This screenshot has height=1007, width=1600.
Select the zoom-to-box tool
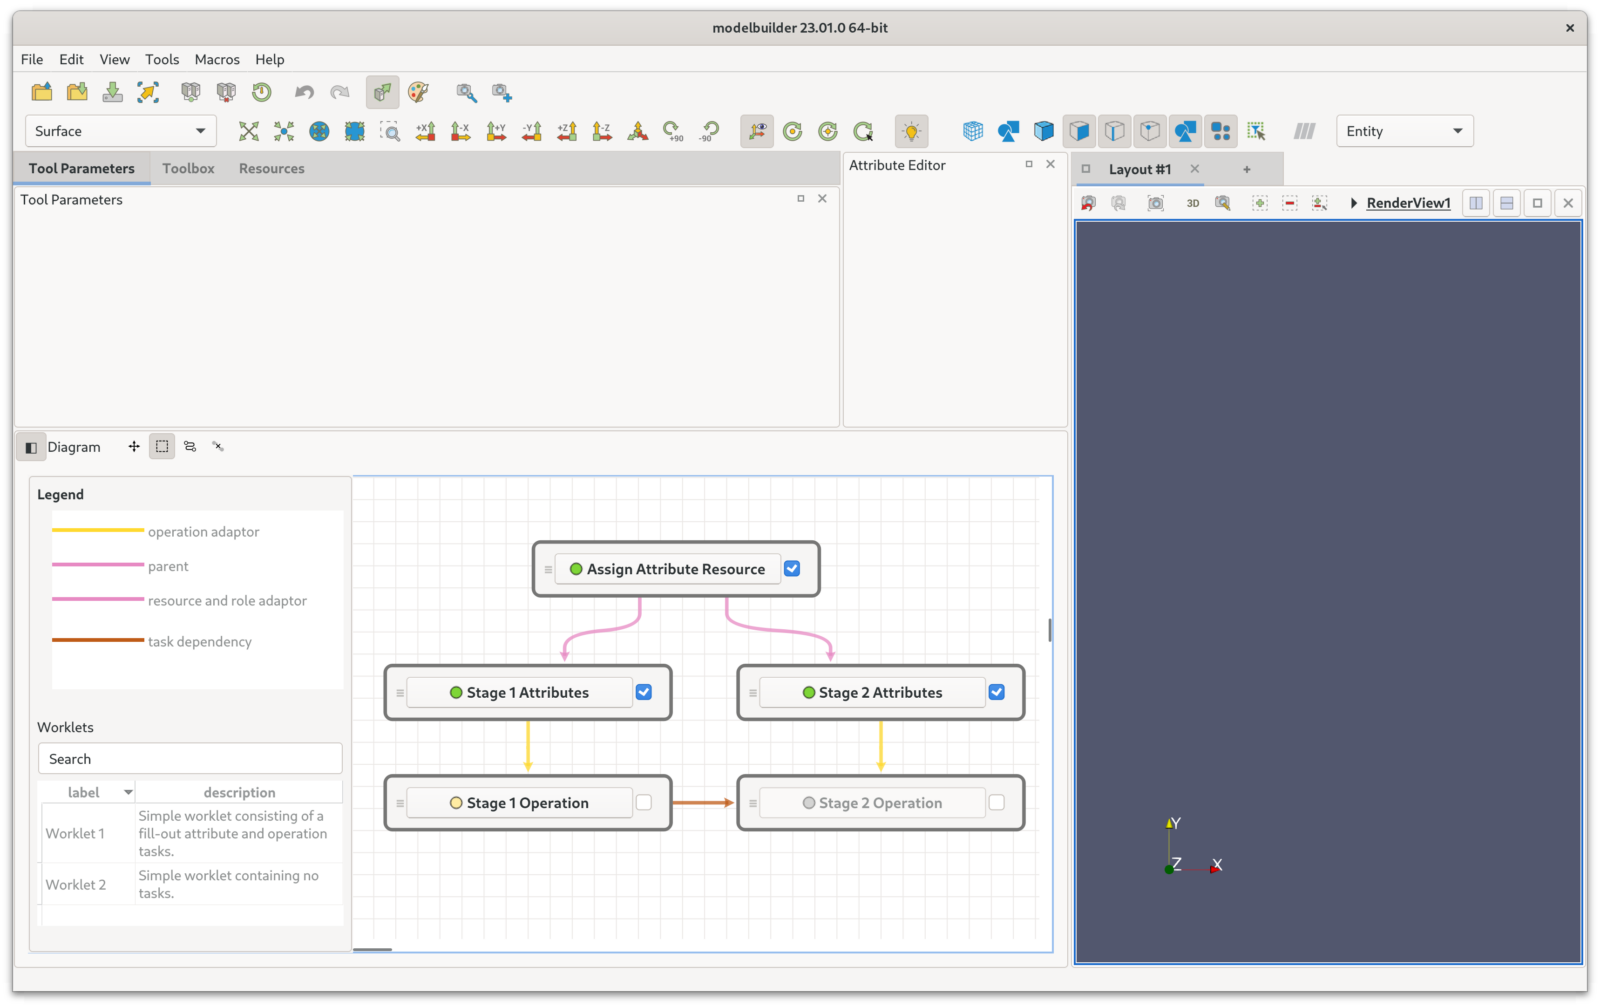pyautogui.click(x=390, y=131)
